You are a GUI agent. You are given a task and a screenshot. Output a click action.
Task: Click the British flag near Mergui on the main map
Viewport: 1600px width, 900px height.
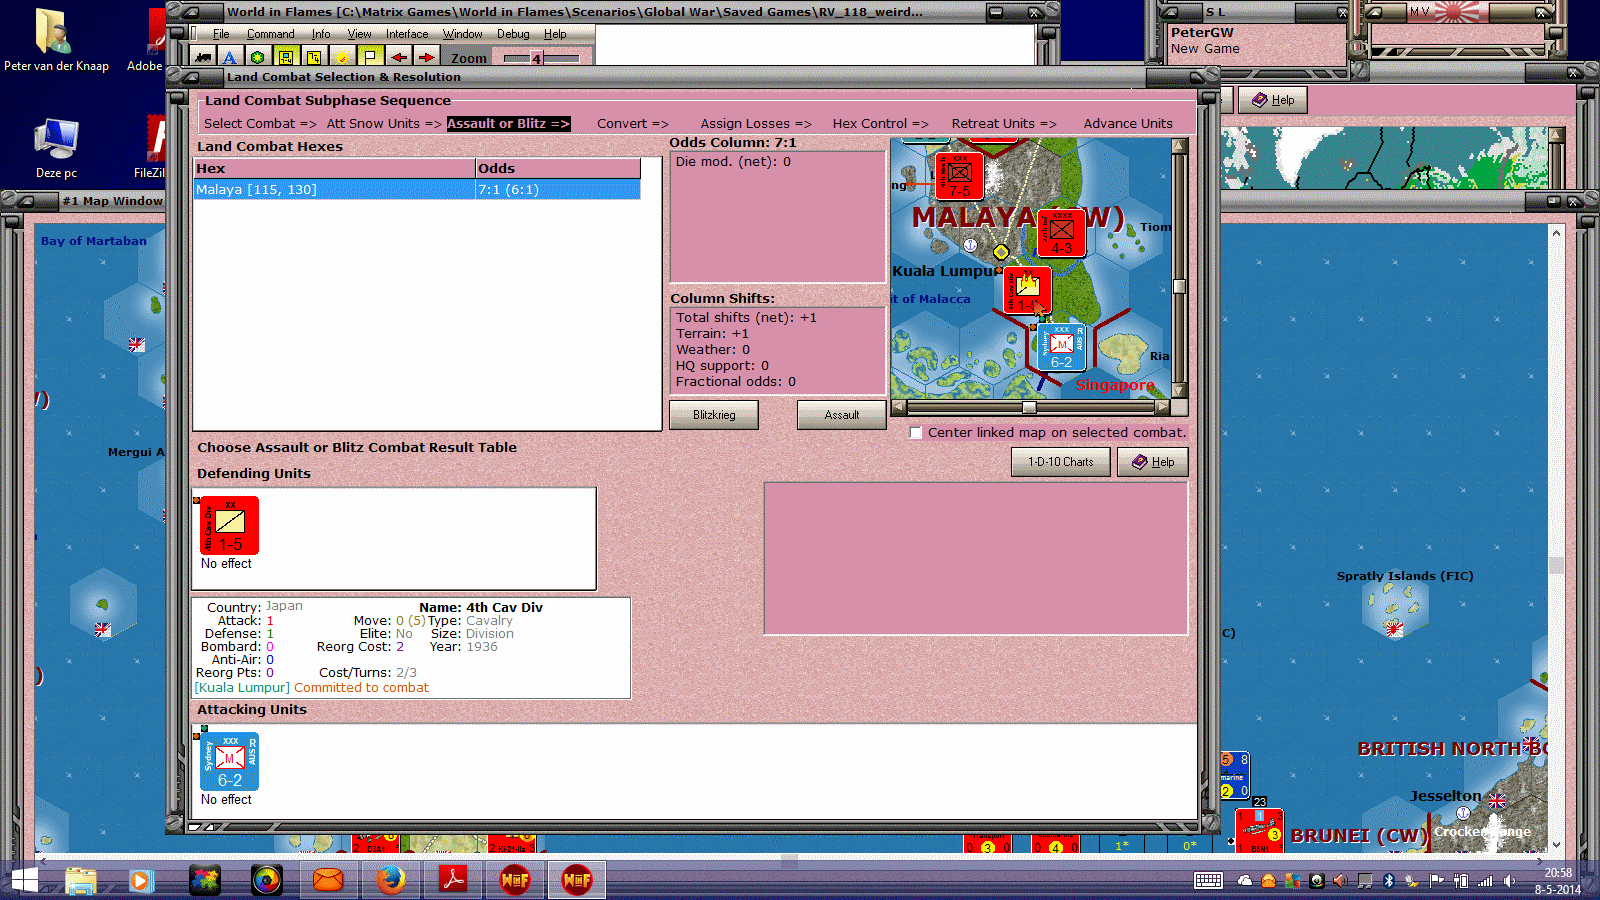click(137, 345)
